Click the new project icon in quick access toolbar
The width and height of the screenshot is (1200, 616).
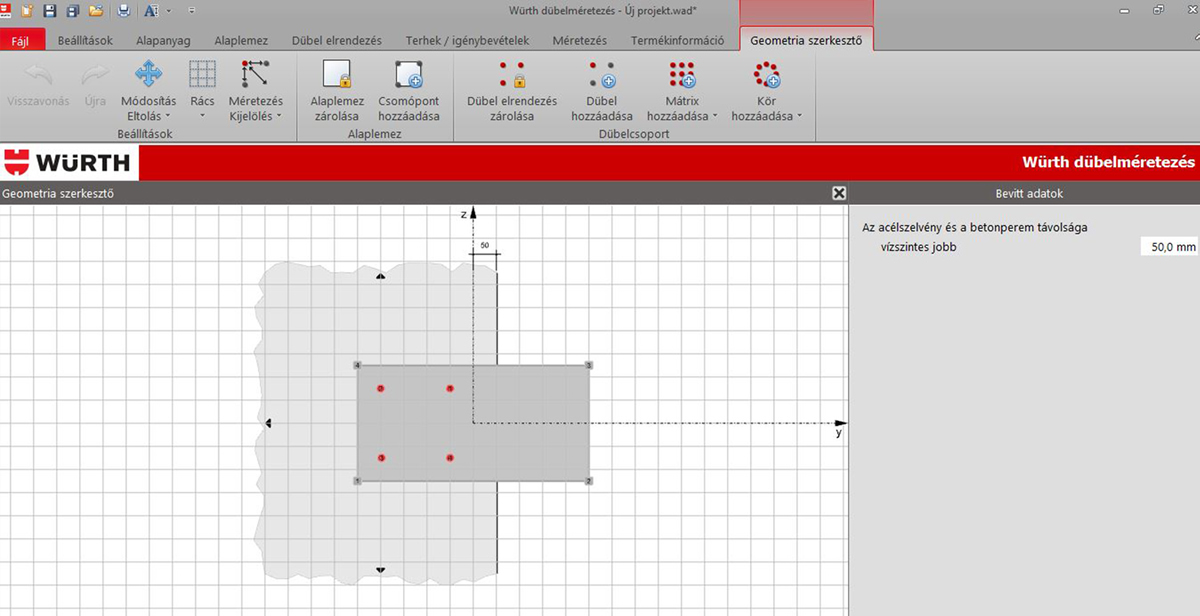click(x=26, y=10)
